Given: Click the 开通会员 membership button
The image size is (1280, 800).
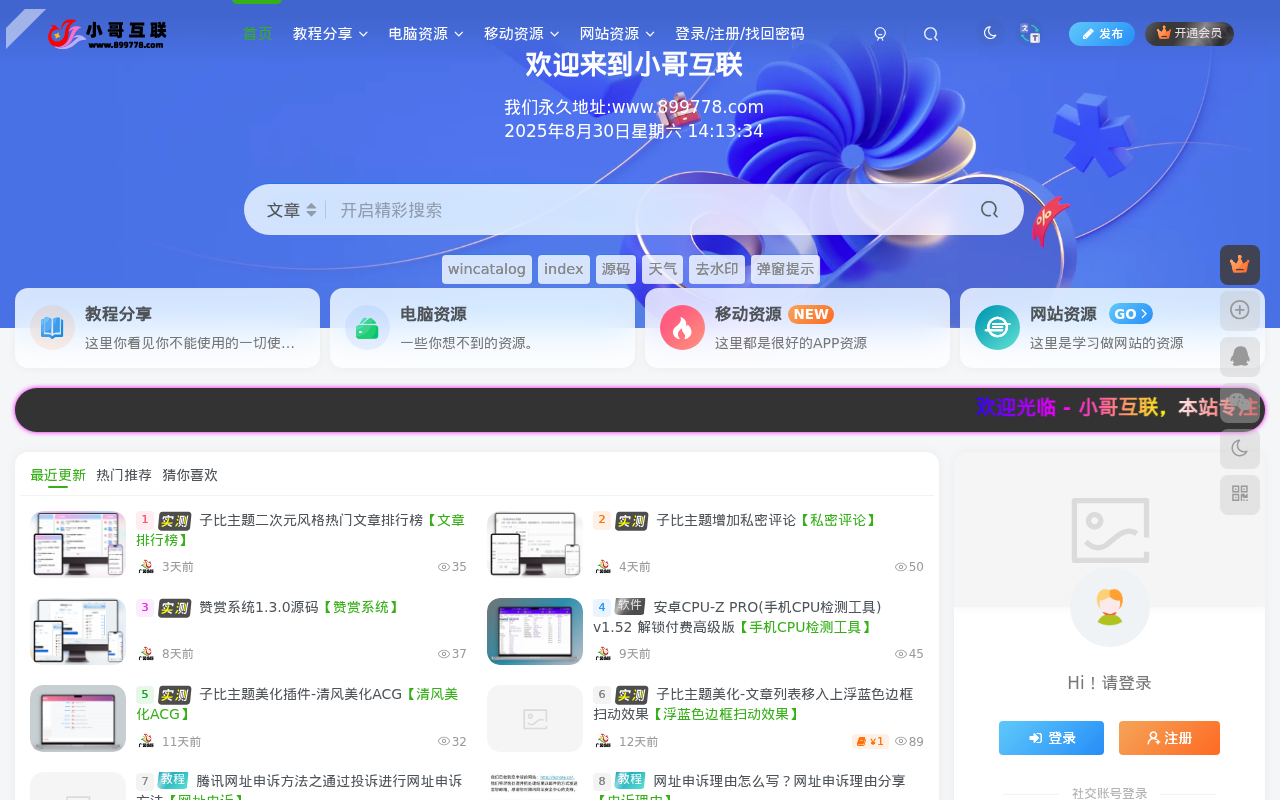Looking at the screenshot, I should click(1189, 34).
